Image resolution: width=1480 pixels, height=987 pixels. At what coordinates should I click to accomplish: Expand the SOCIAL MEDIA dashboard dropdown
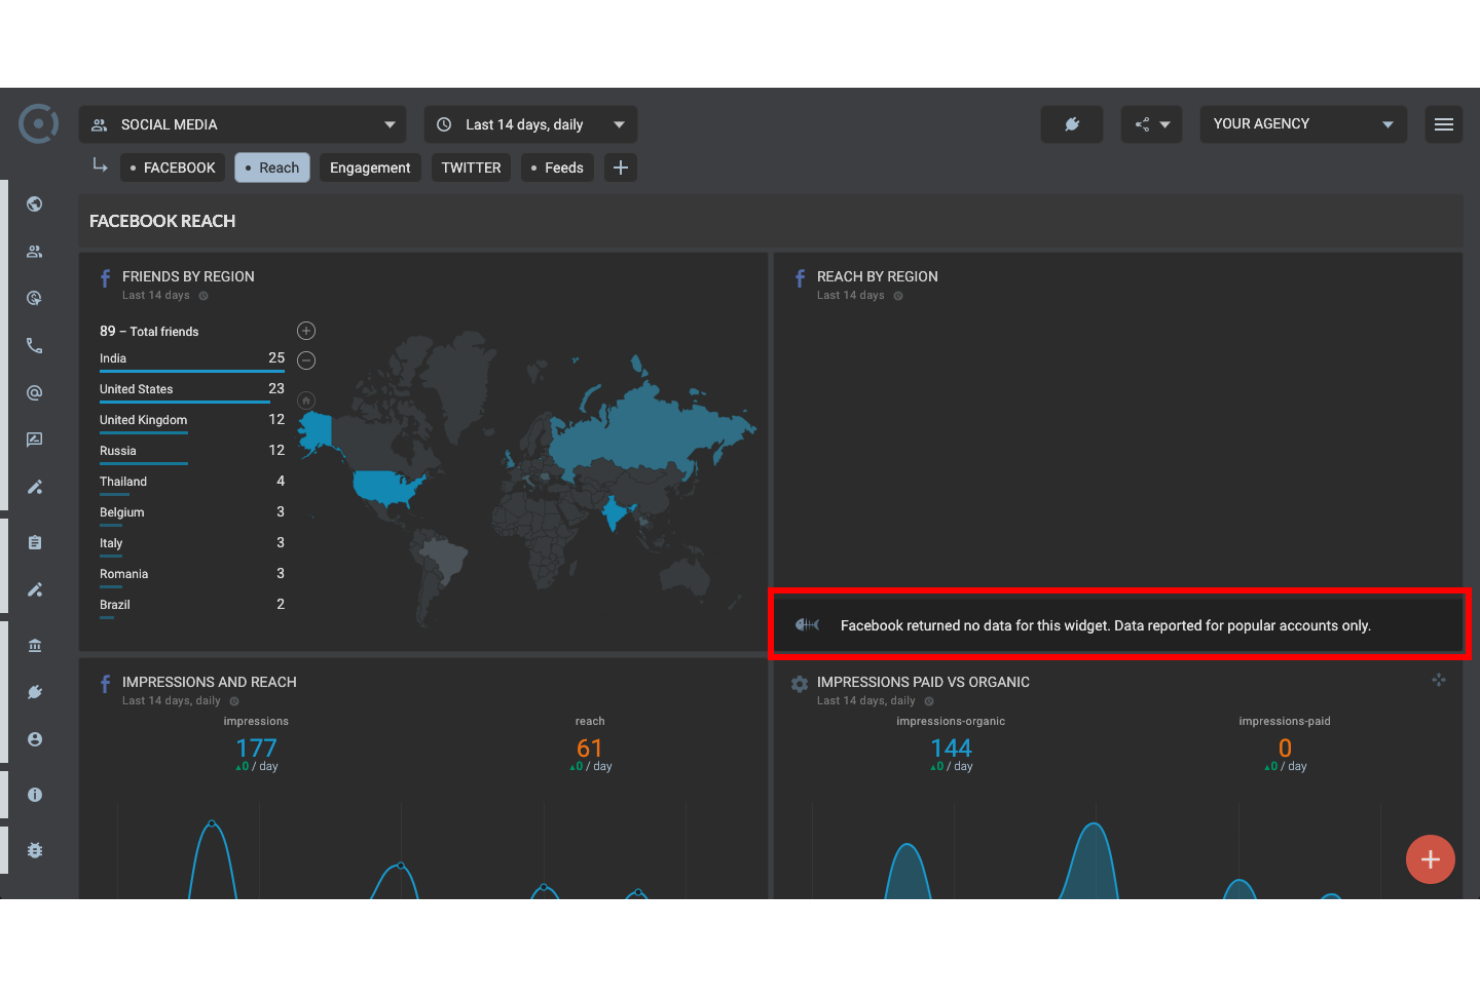tap(243, 125)
